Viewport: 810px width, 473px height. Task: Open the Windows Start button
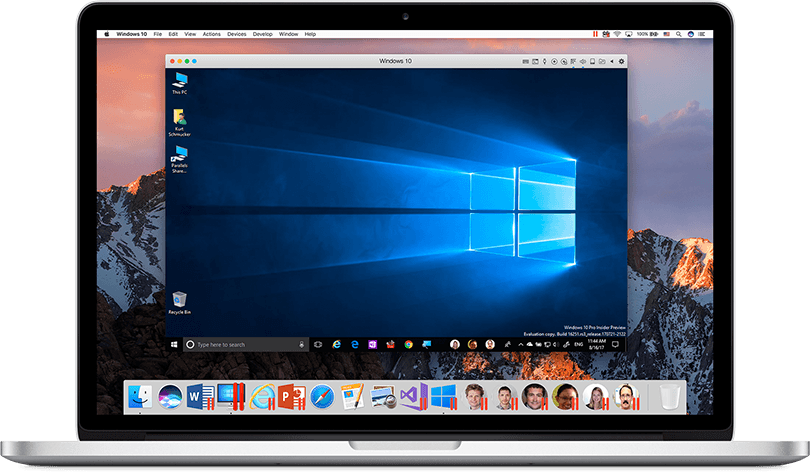[x=174, y=344]
